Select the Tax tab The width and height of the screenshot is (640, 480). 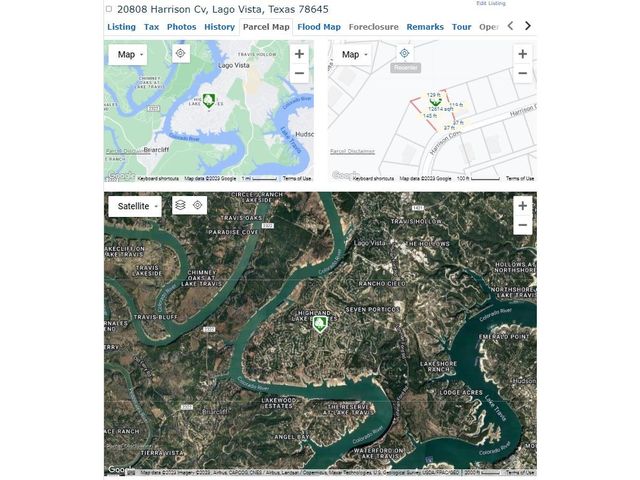click(151, 27)
